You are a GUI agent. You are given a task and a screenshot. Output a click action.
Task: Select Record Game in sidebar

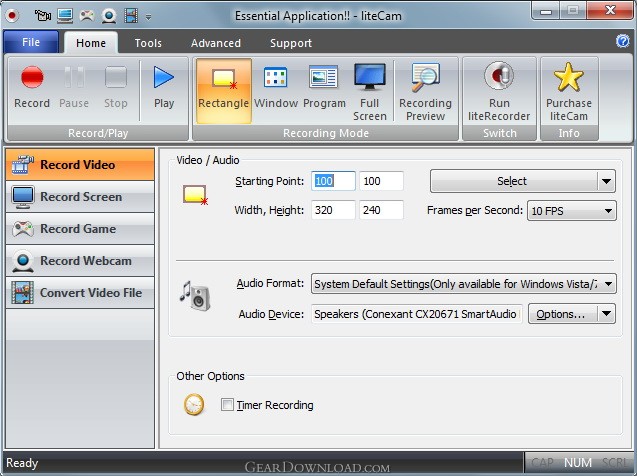80,229
